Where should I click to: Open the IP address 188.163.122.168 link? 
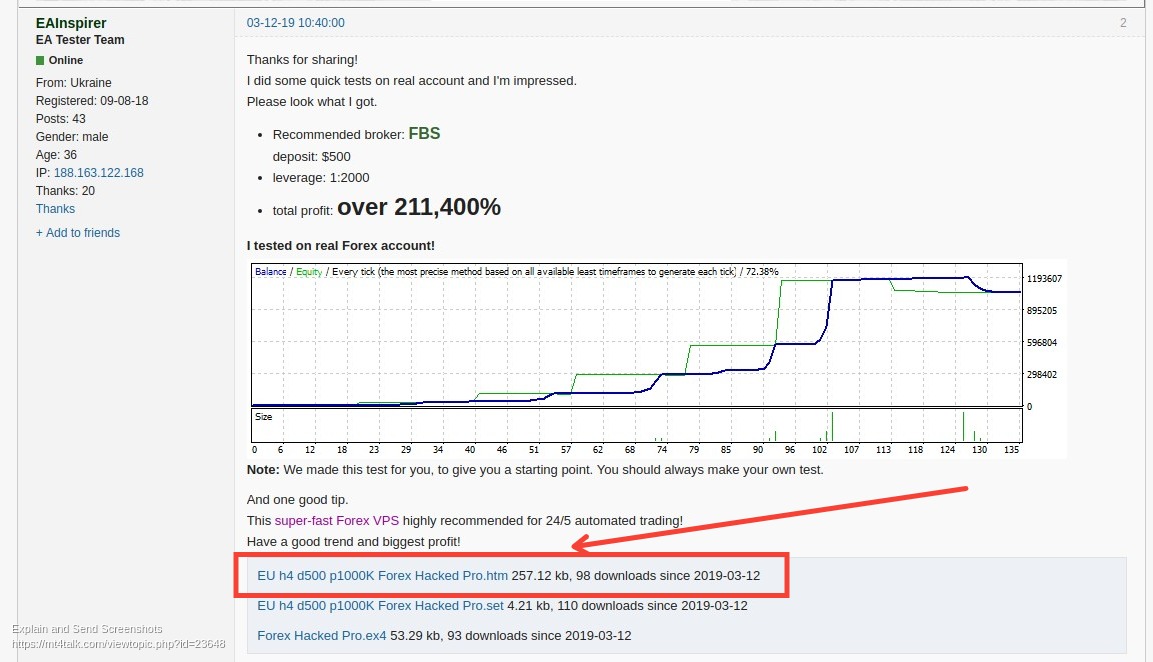click(x=99, y=173)
